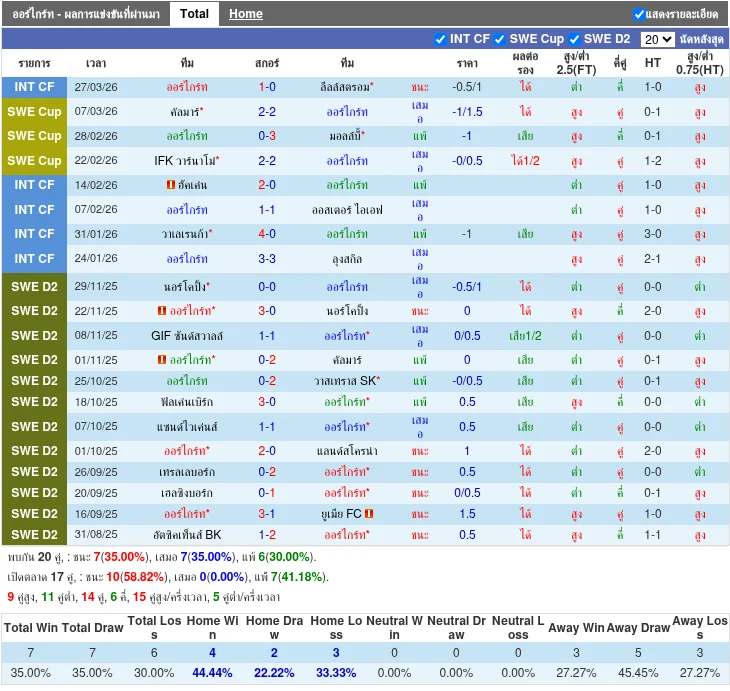730x691 pixels.
Task: Click the INT CF league badge dated 27/03/26
Action: coord(35,87)
